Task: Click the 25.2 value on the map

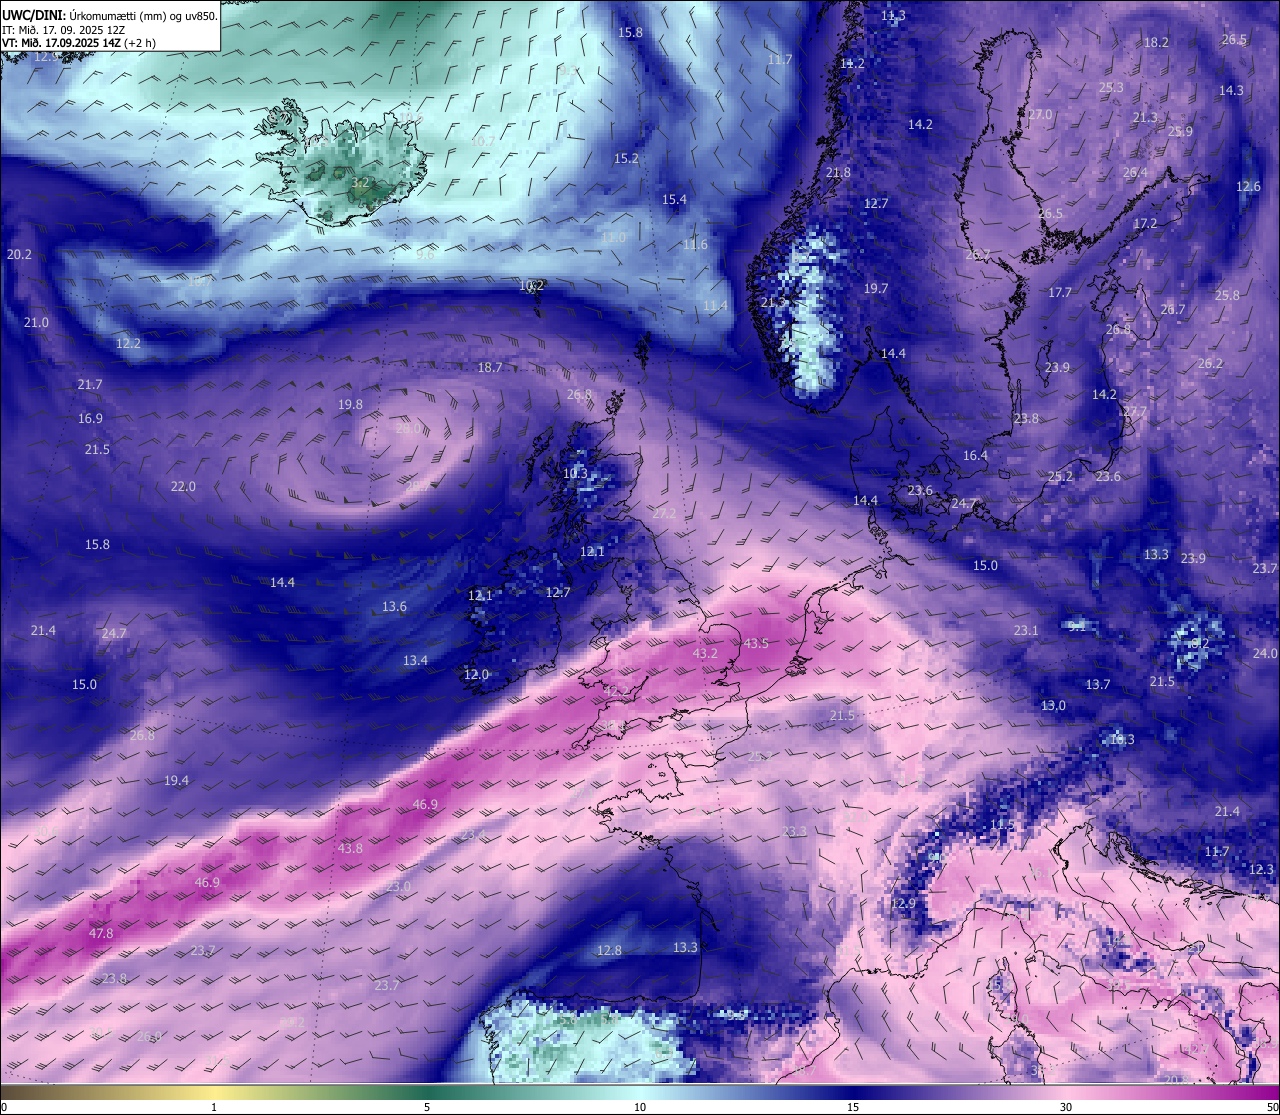Action: pyautogui.click(x=1060, y=476)
